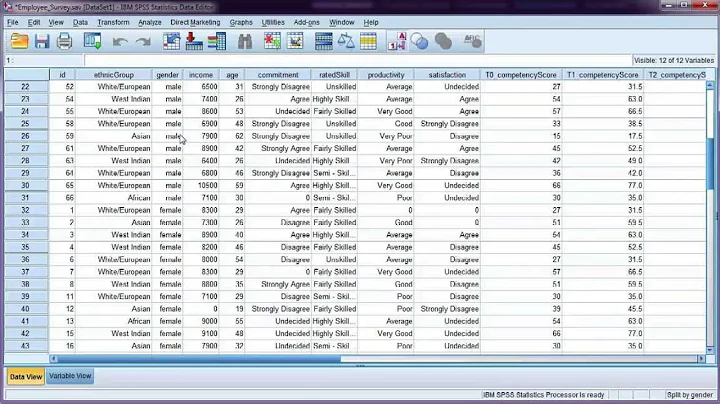Open the Window menu
Screen dimensions: 720x404
pos(342,22)
